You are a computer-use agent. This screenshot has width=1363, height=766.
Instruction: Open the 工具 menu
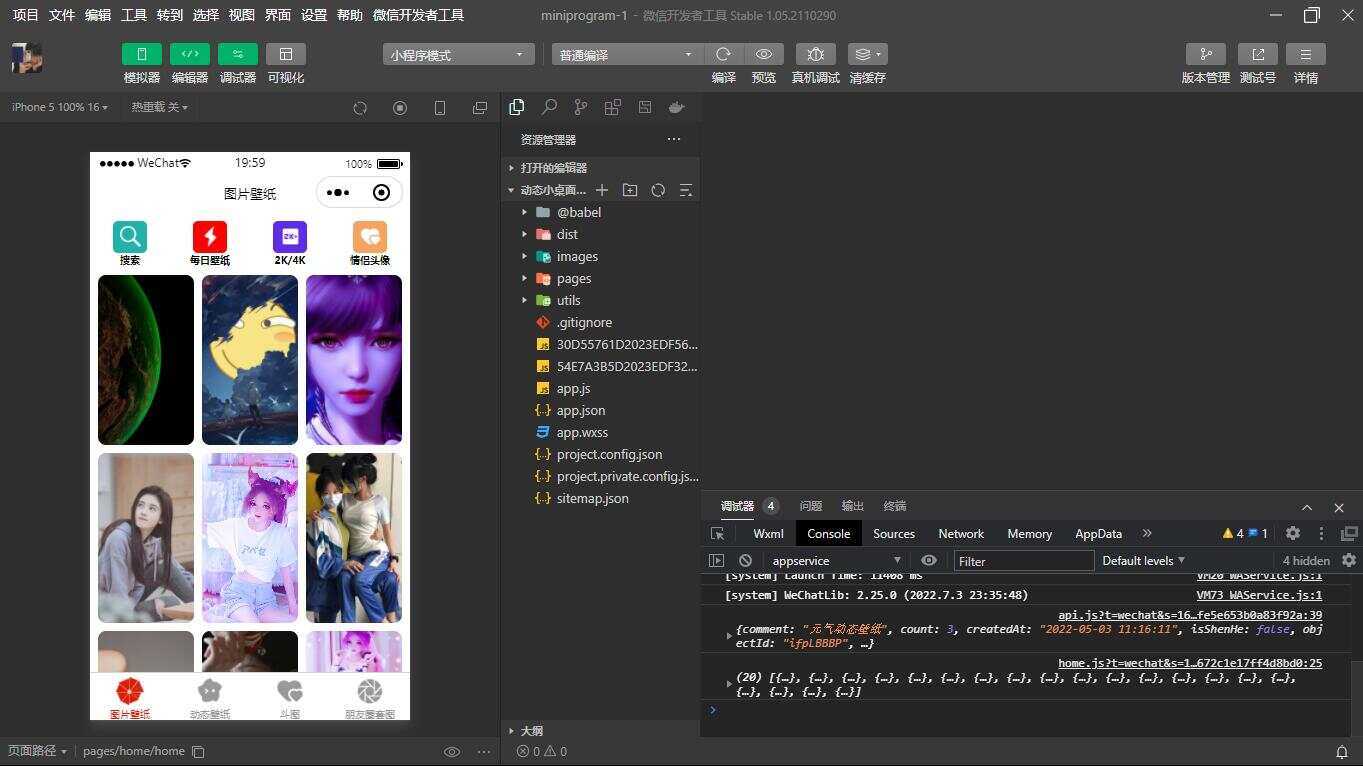[x=133, y=15]
